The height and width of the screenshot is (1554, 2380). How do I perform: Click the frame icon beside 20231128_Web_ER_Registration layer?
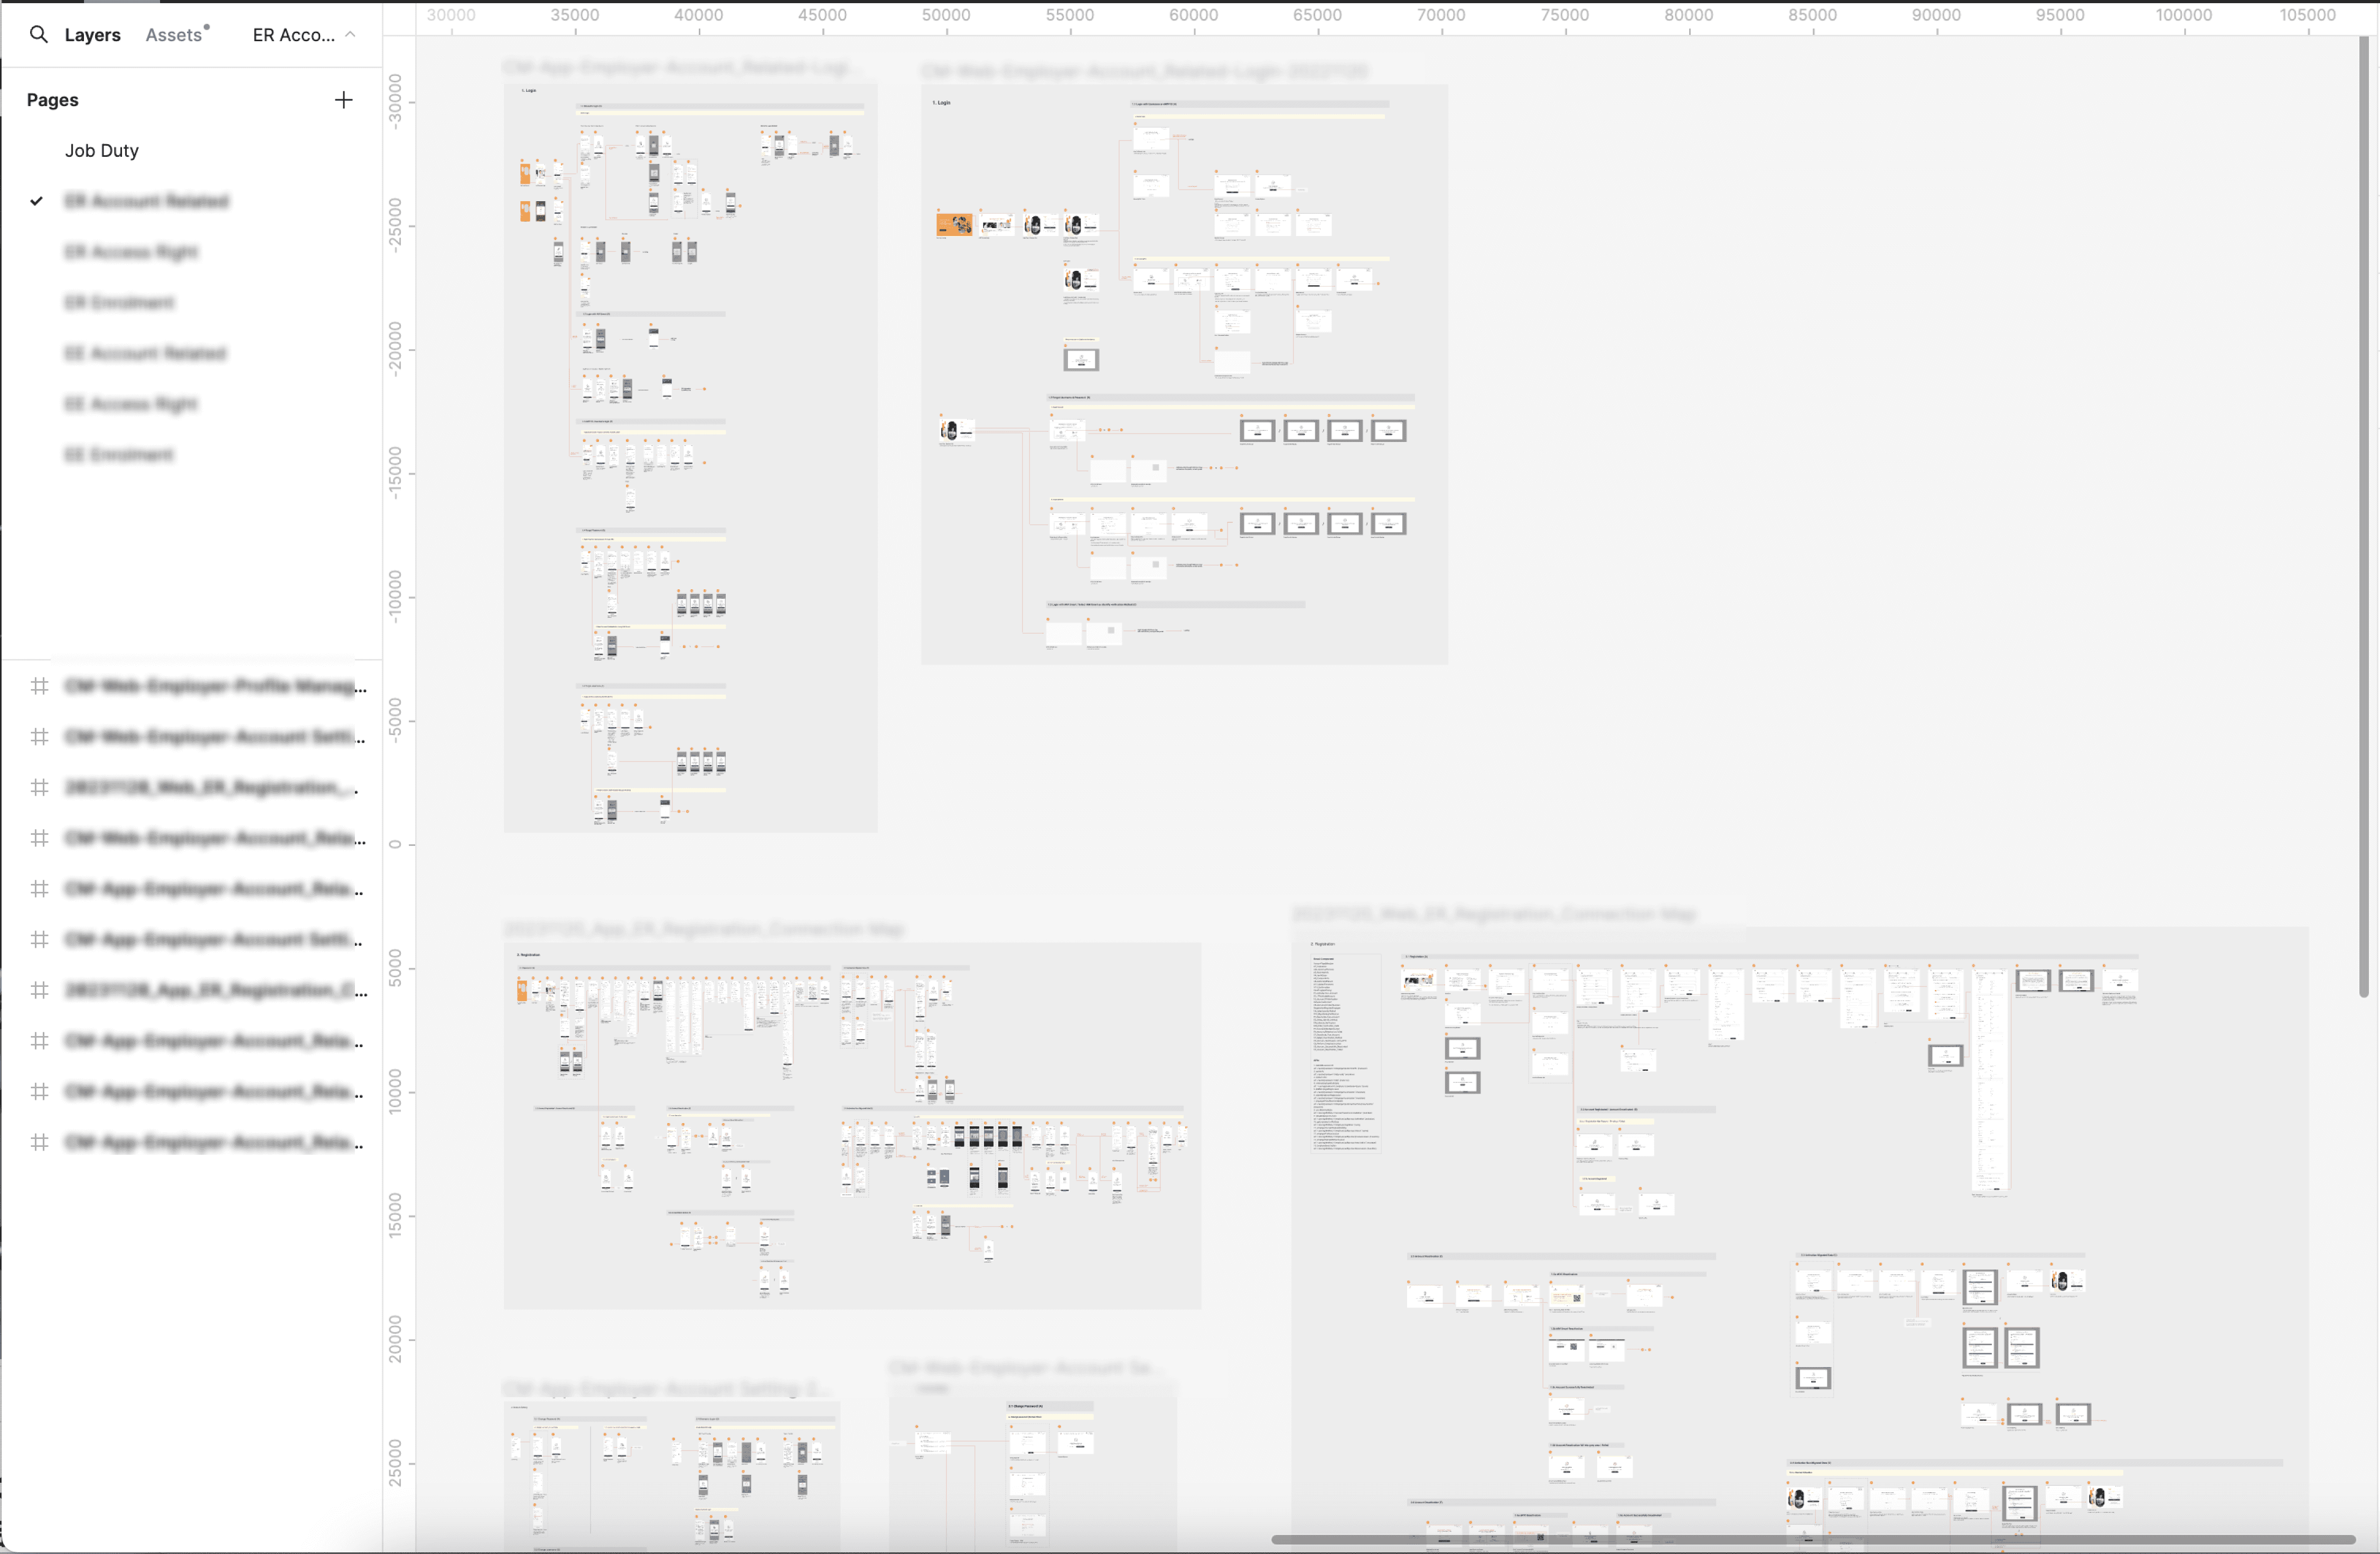[40, 788]
